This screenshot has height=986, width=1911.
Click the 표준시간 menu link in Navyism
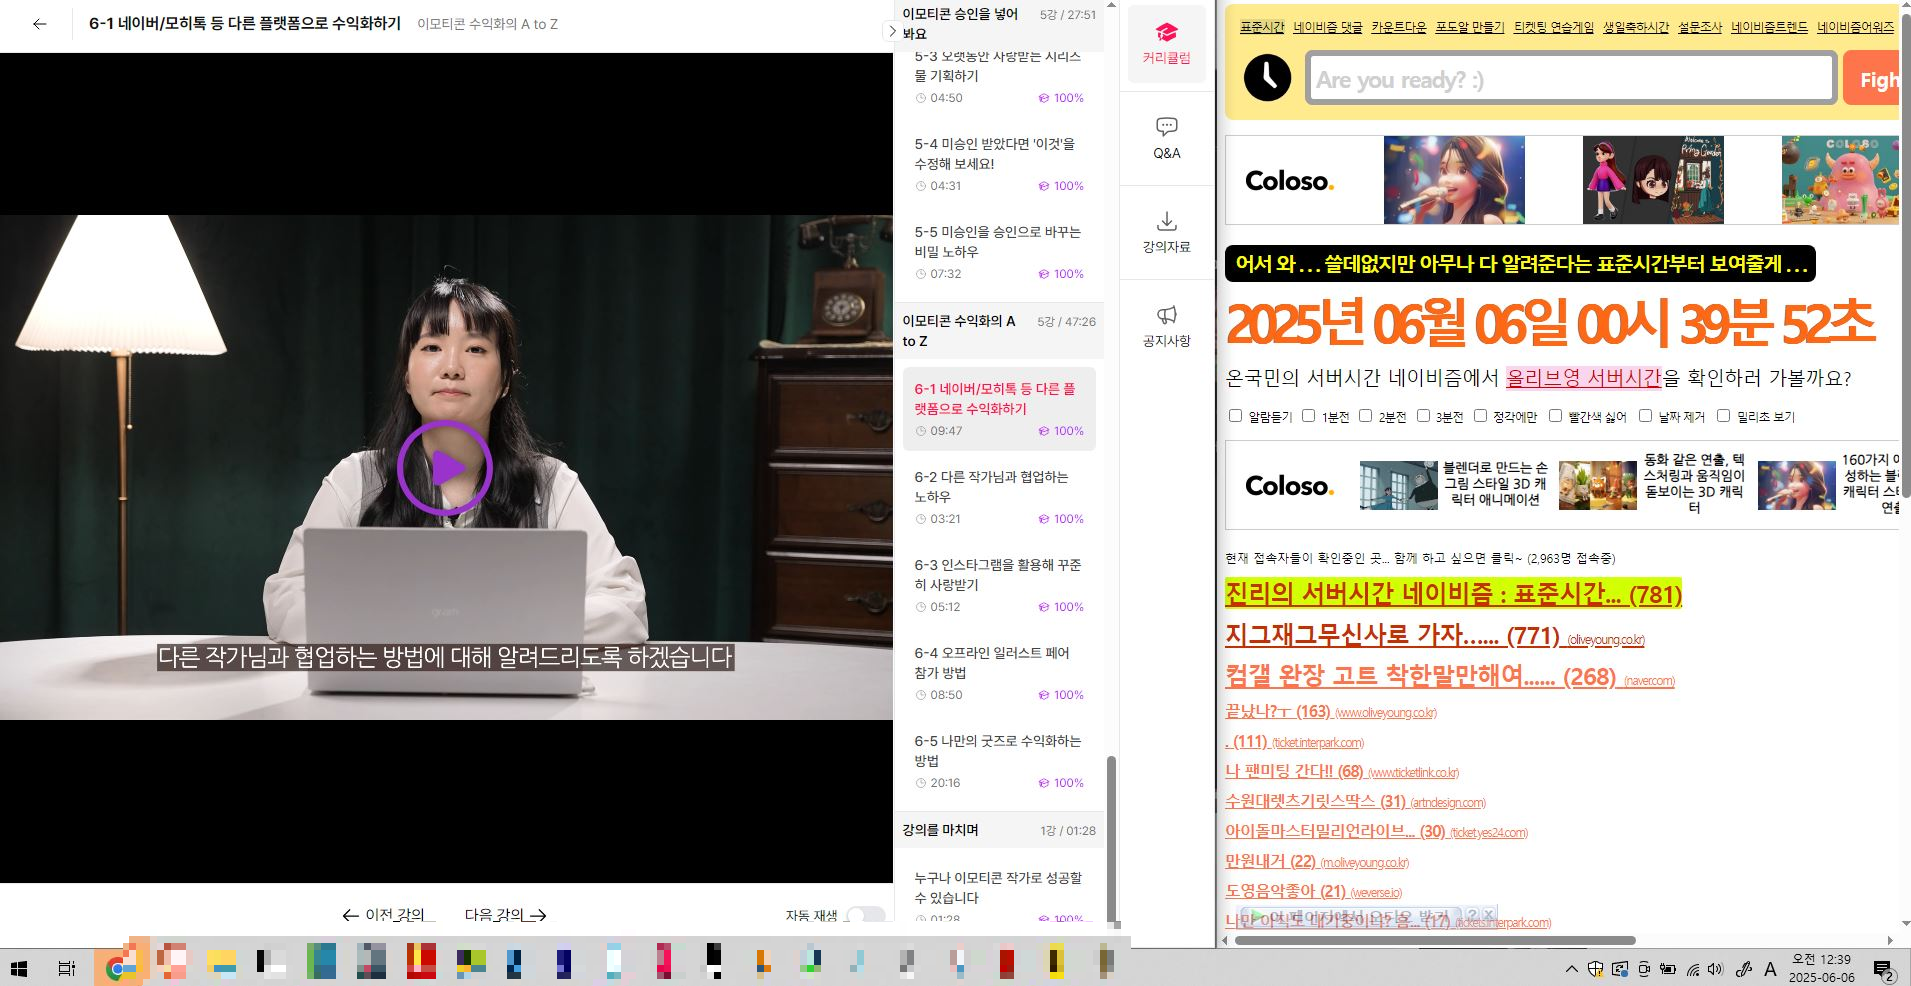coord(1262,27)
